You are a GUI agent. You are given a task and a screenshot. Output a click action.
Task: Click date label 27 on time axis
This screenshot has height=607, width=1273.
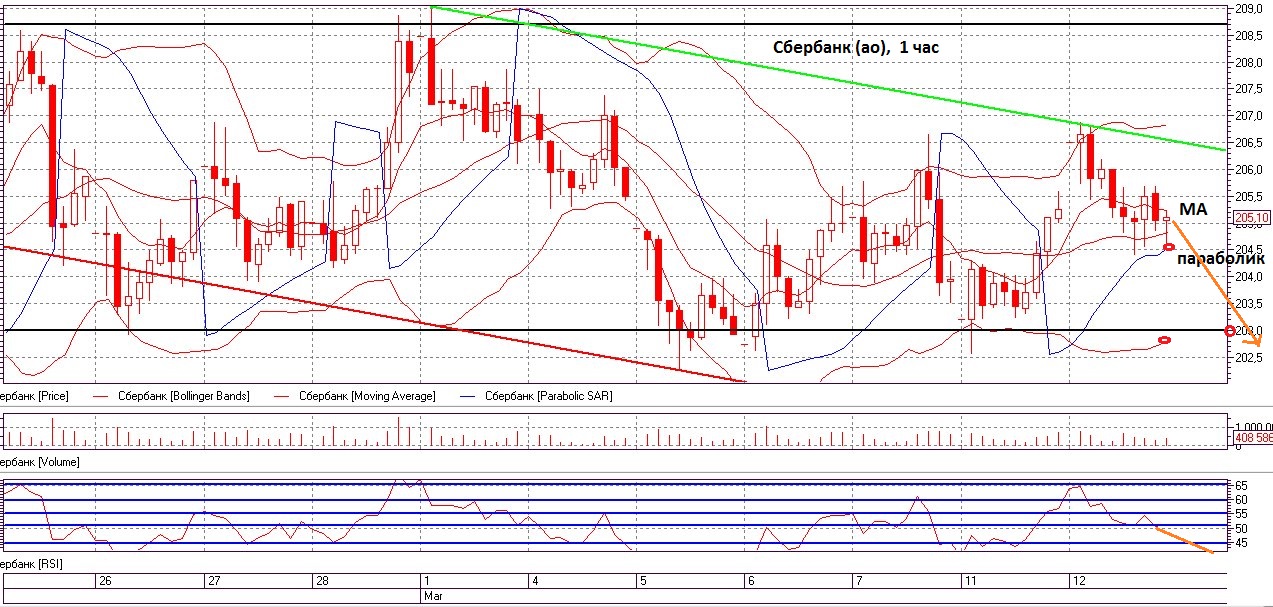(212, 581)
